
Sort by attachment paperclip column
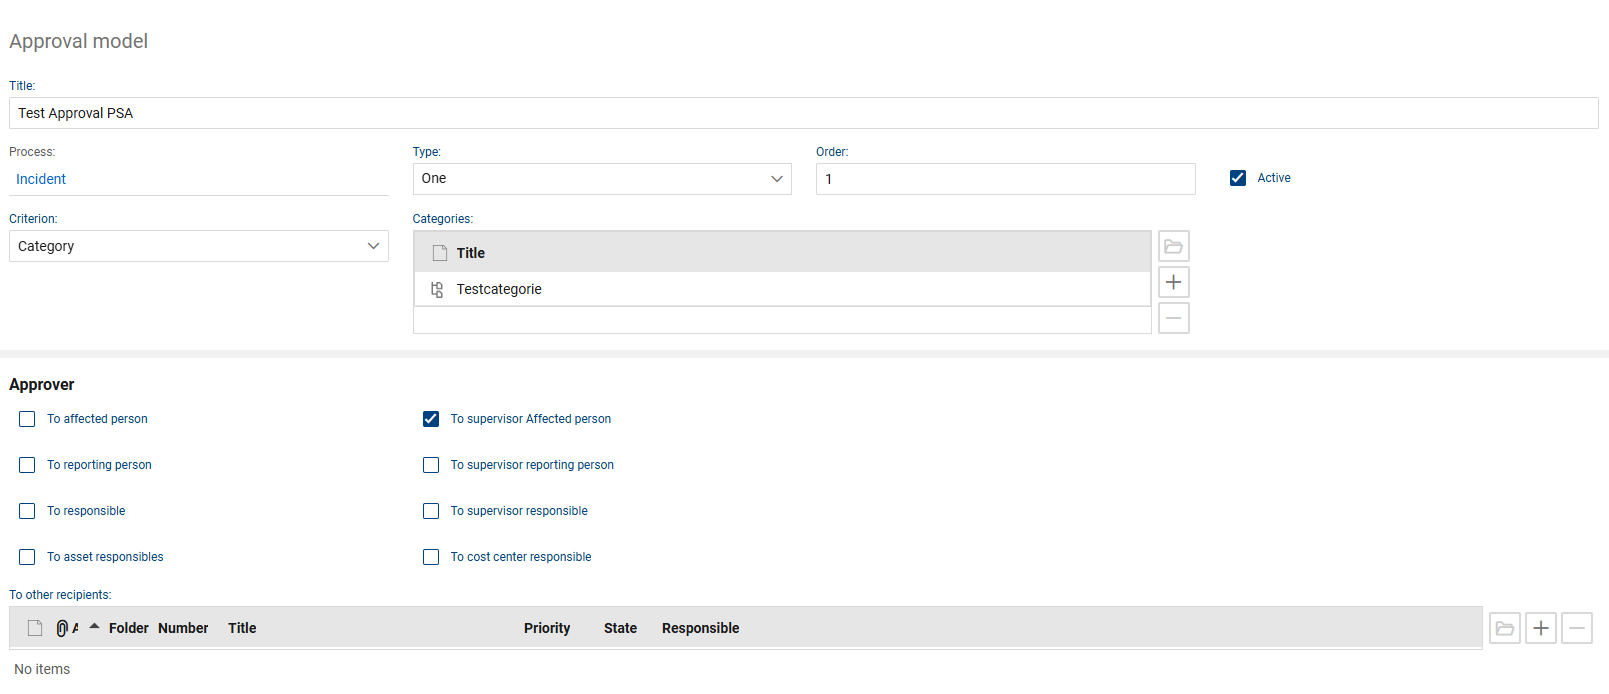coord(62,628)
